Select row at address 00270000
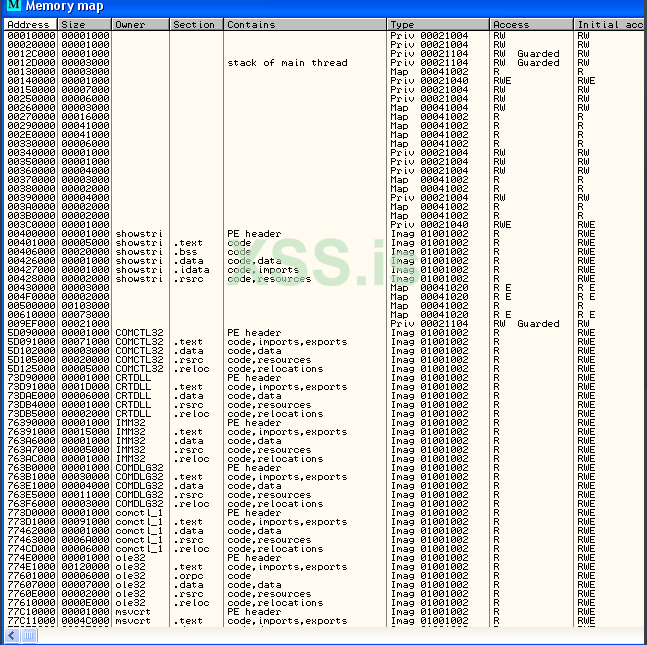The height and width of the screenshot is (645, 647). 324,117
